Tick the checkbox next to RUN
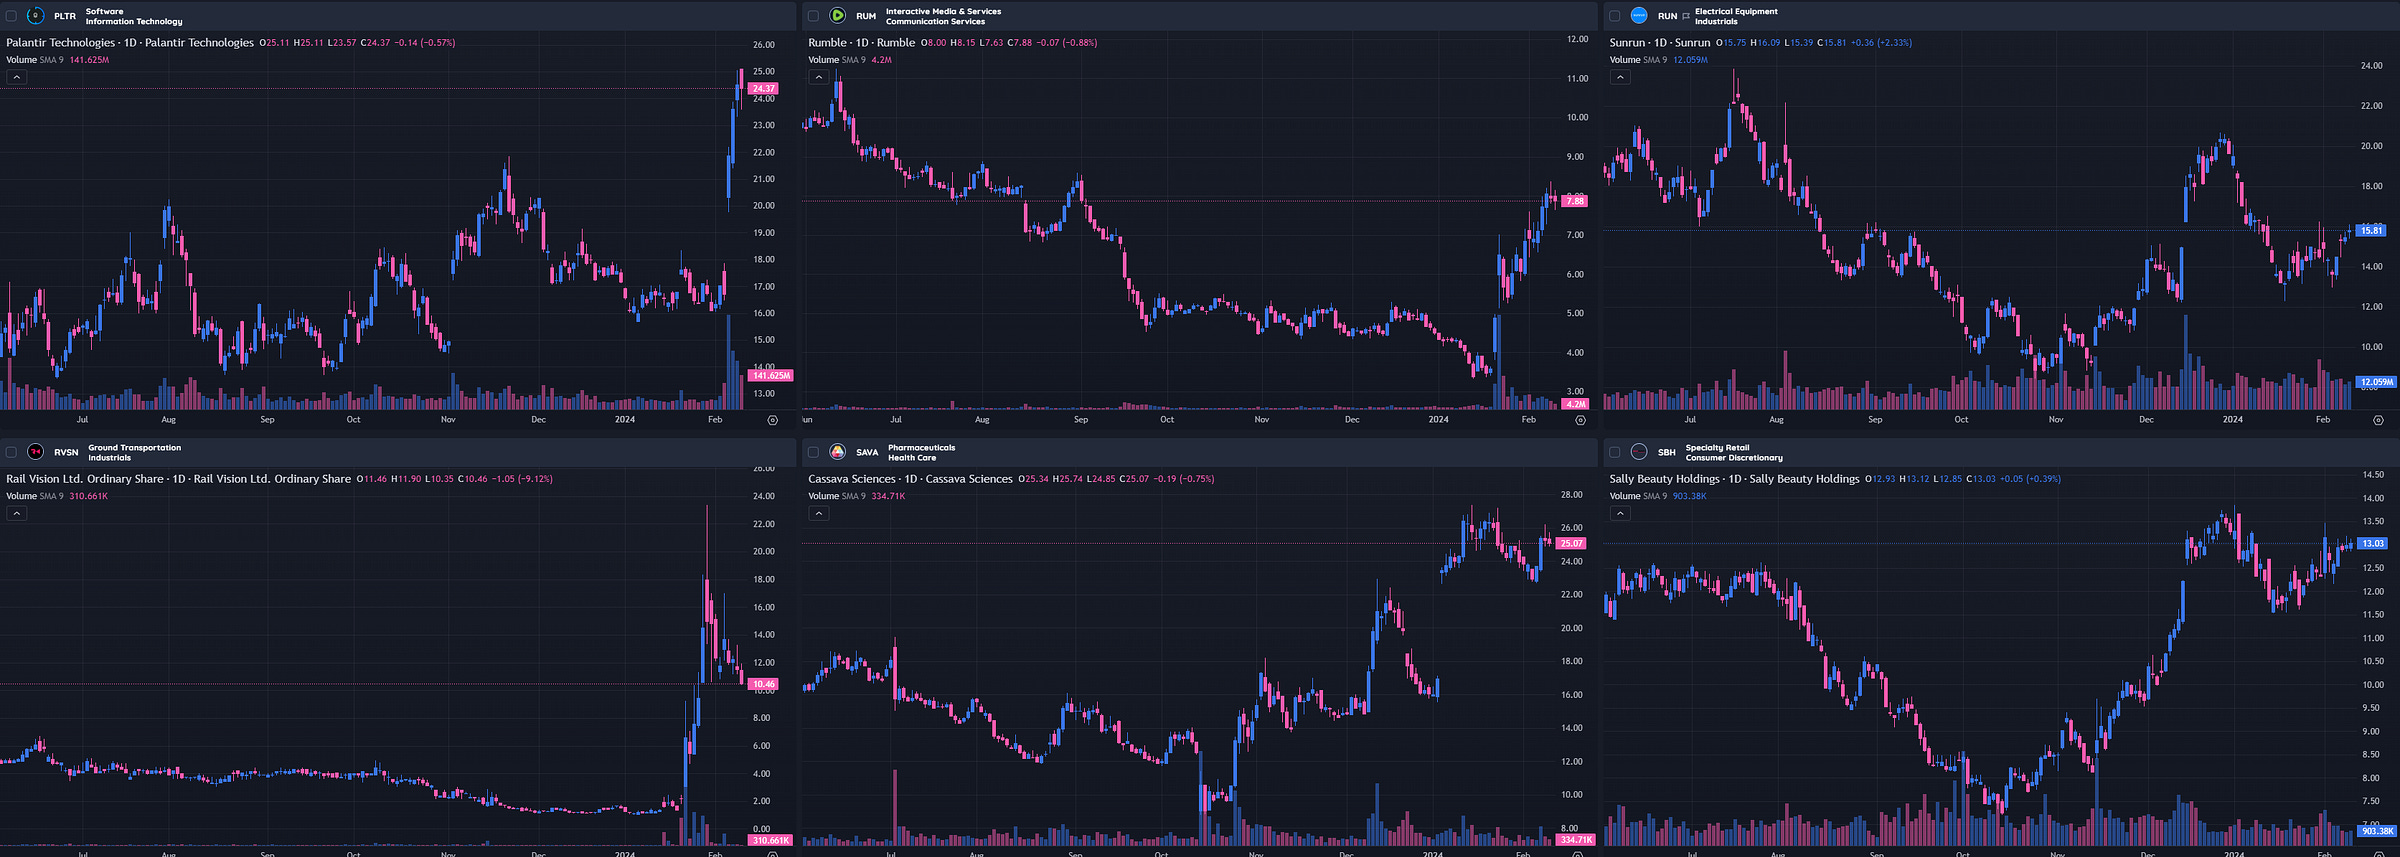 point(1614,16)
